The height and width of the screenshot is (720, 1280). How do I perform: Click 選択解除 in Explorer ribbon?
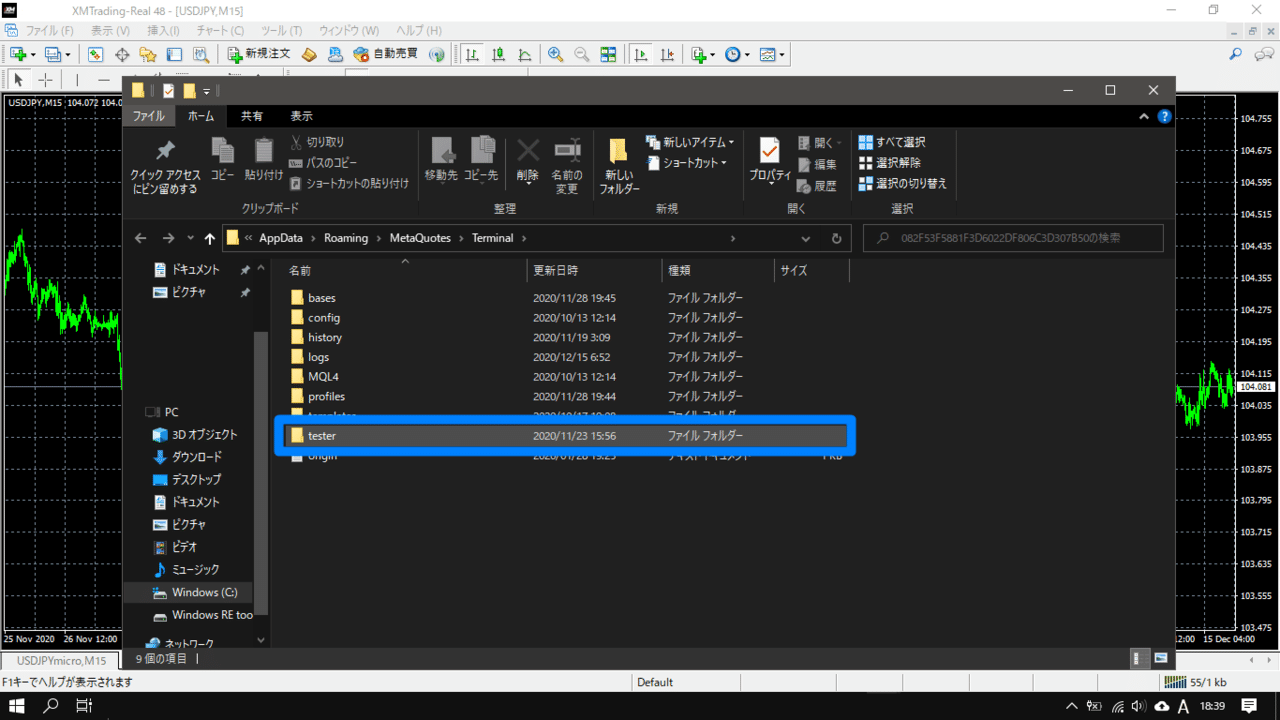tap(890, 163)
